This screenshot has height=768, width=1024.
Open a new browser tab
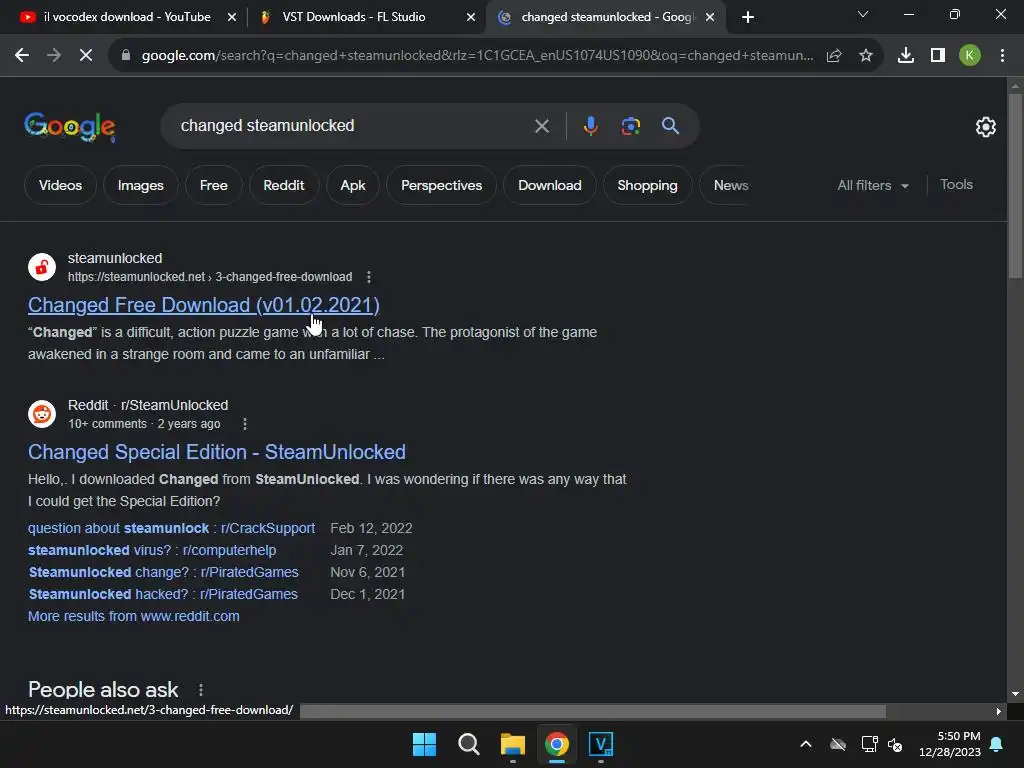coord(748,17)
